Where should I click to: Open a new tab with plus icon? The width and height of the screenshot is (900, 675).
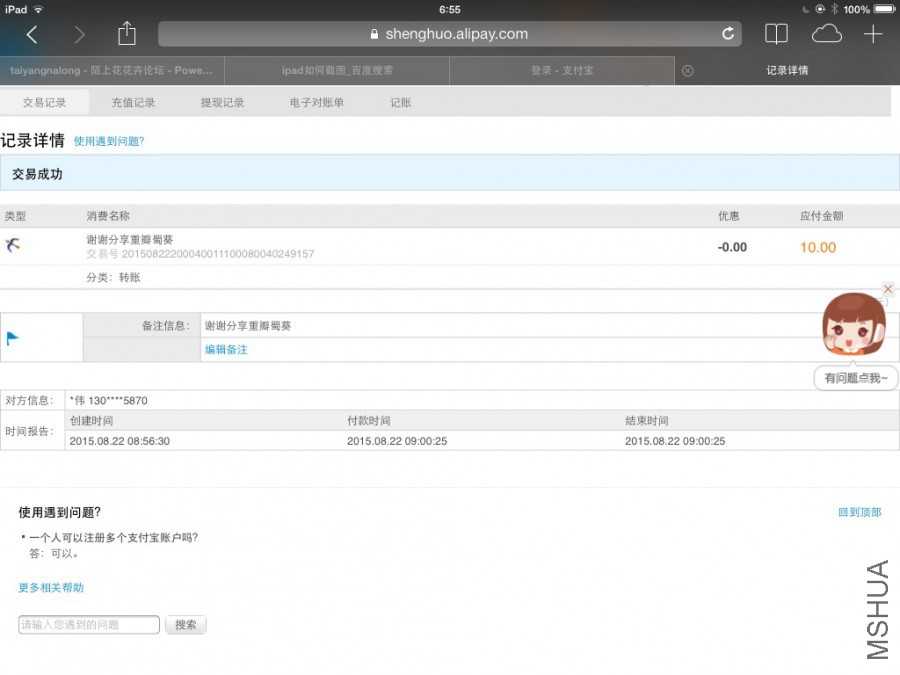click(x=873, y=34)
